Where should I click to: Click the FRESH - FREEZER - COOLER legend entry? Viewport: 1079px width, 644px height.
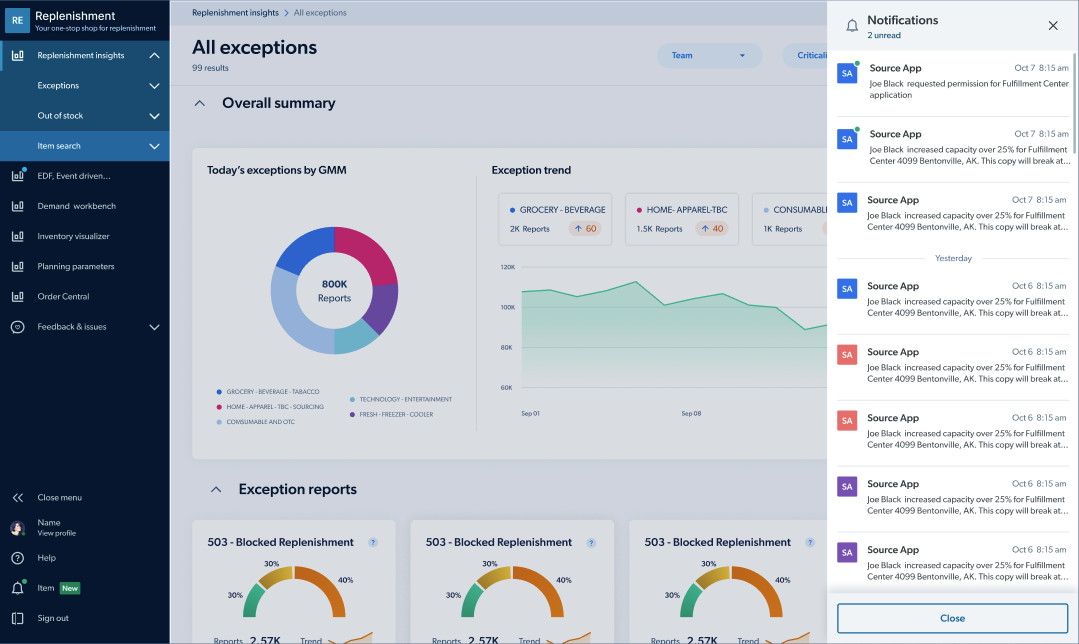click(391, 414)
